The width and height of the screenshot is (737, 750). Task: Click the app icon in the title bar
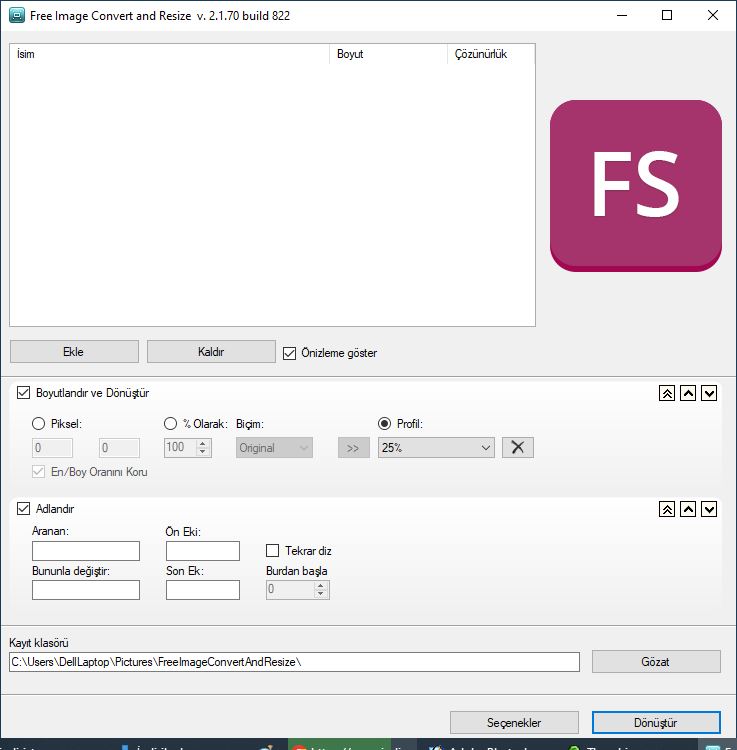point(17,15)
